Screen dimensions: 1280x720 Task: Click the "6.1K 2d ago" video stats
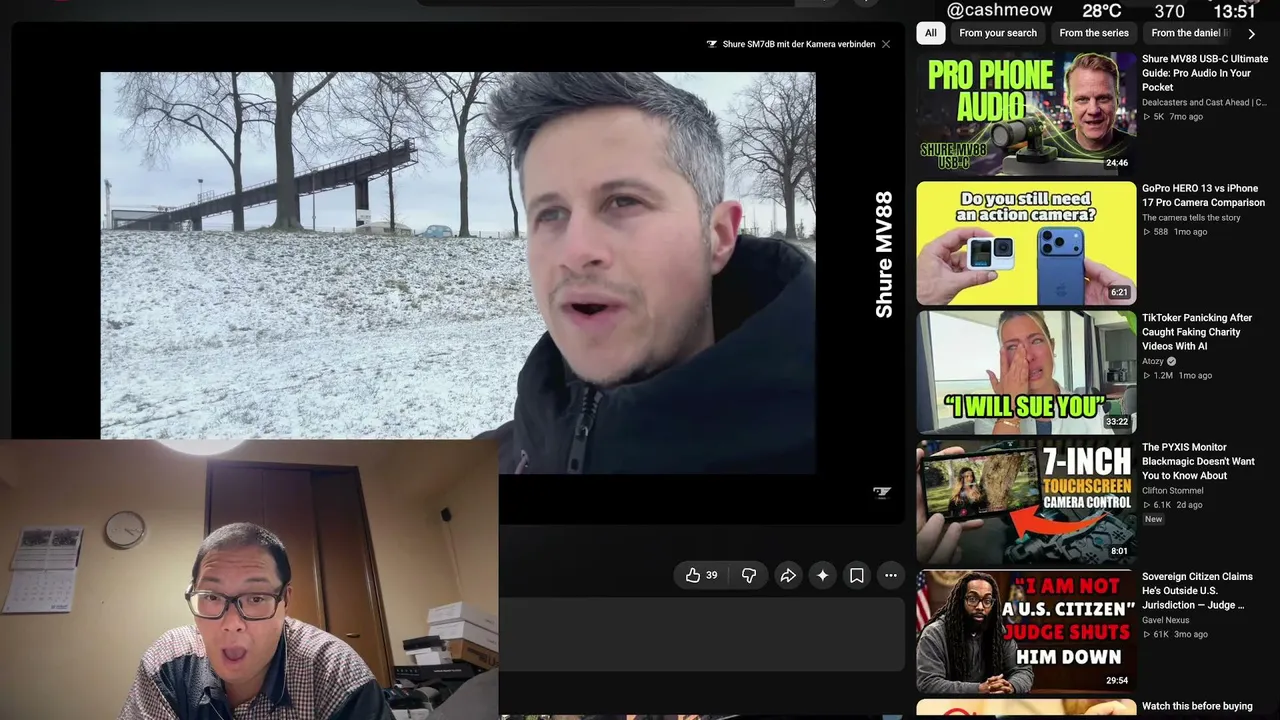tap(1173, 505)
